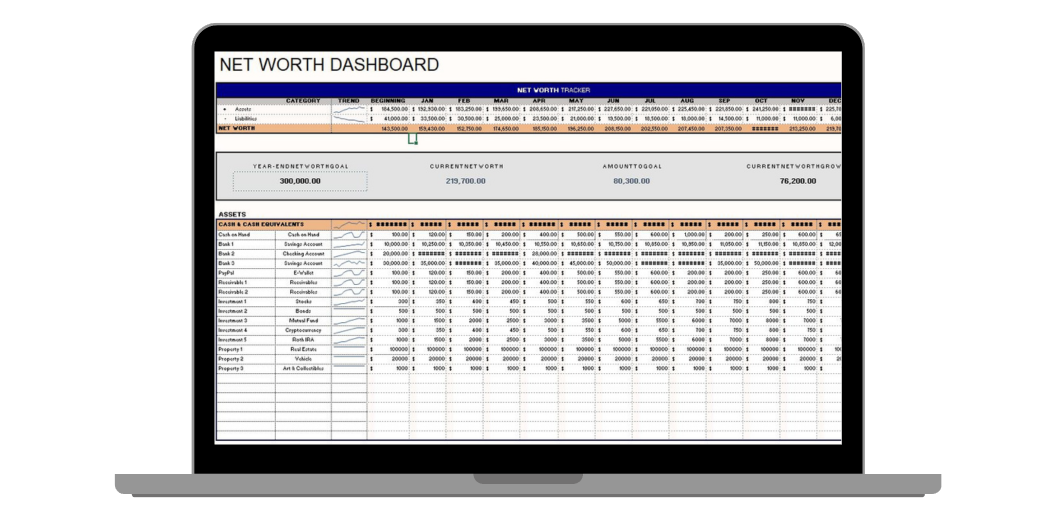Click the Amount To Goal value 80,300.00

(630, 181)
